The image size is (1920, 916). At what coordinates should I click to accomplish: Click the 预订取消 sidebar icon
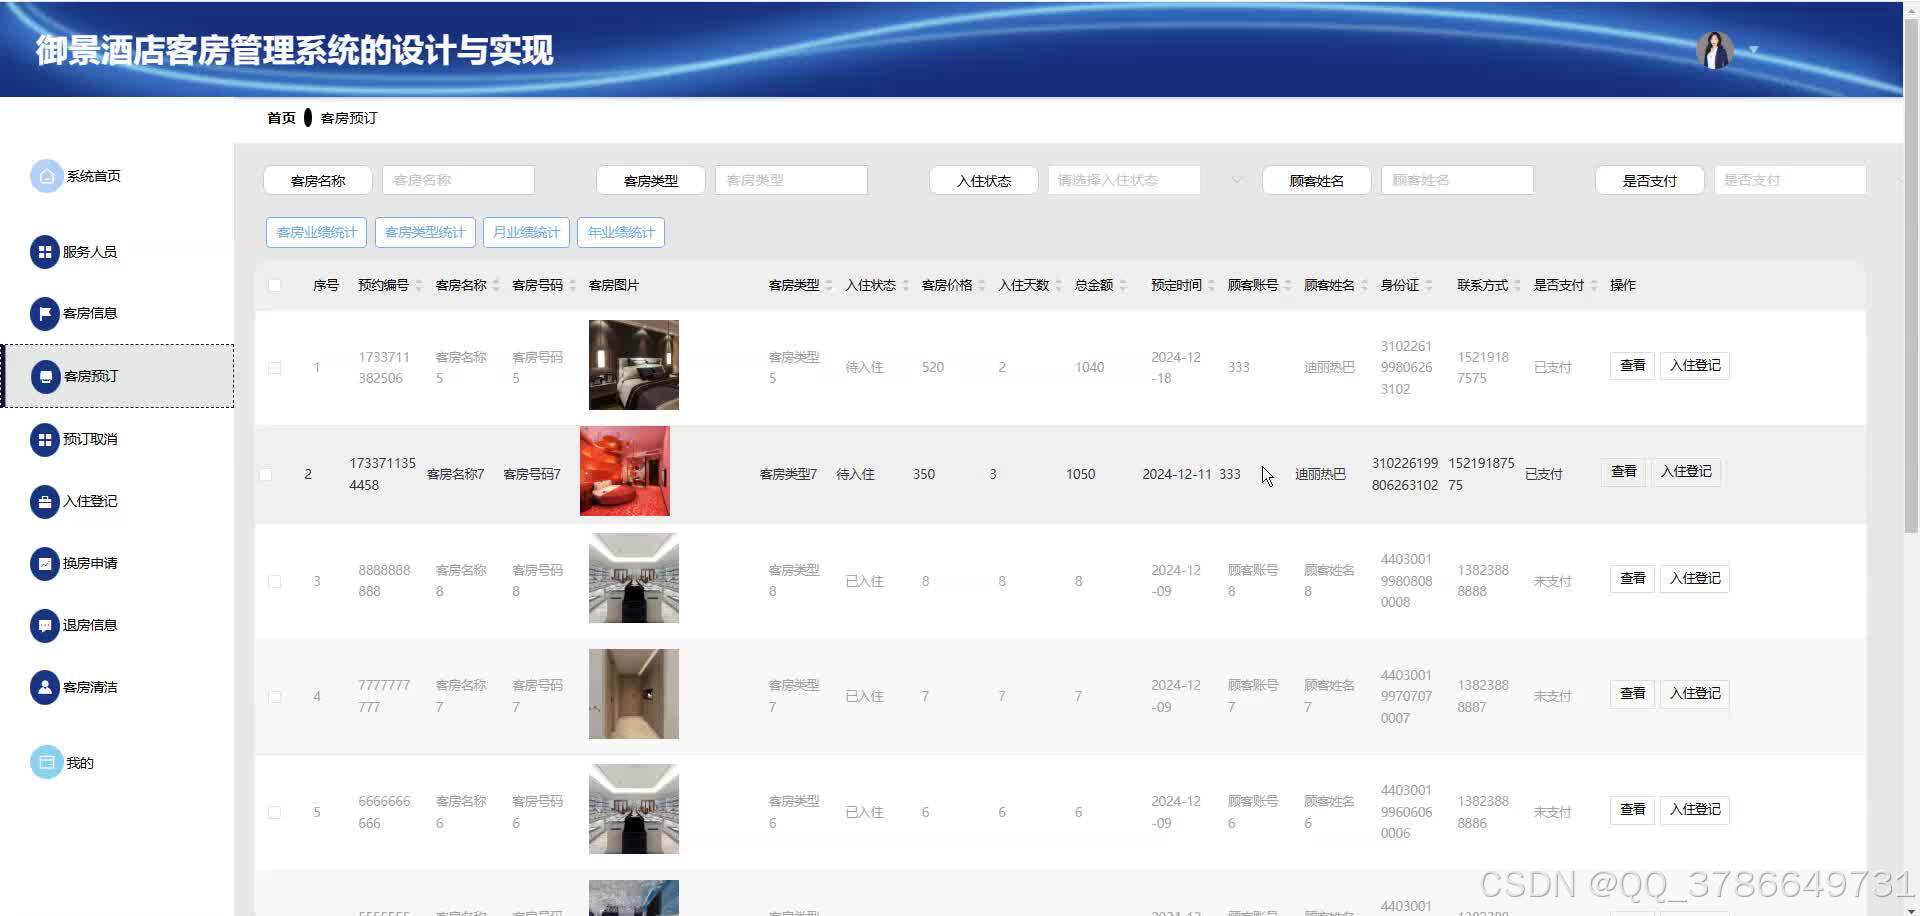pyautogui.click(x=45, y=439)
